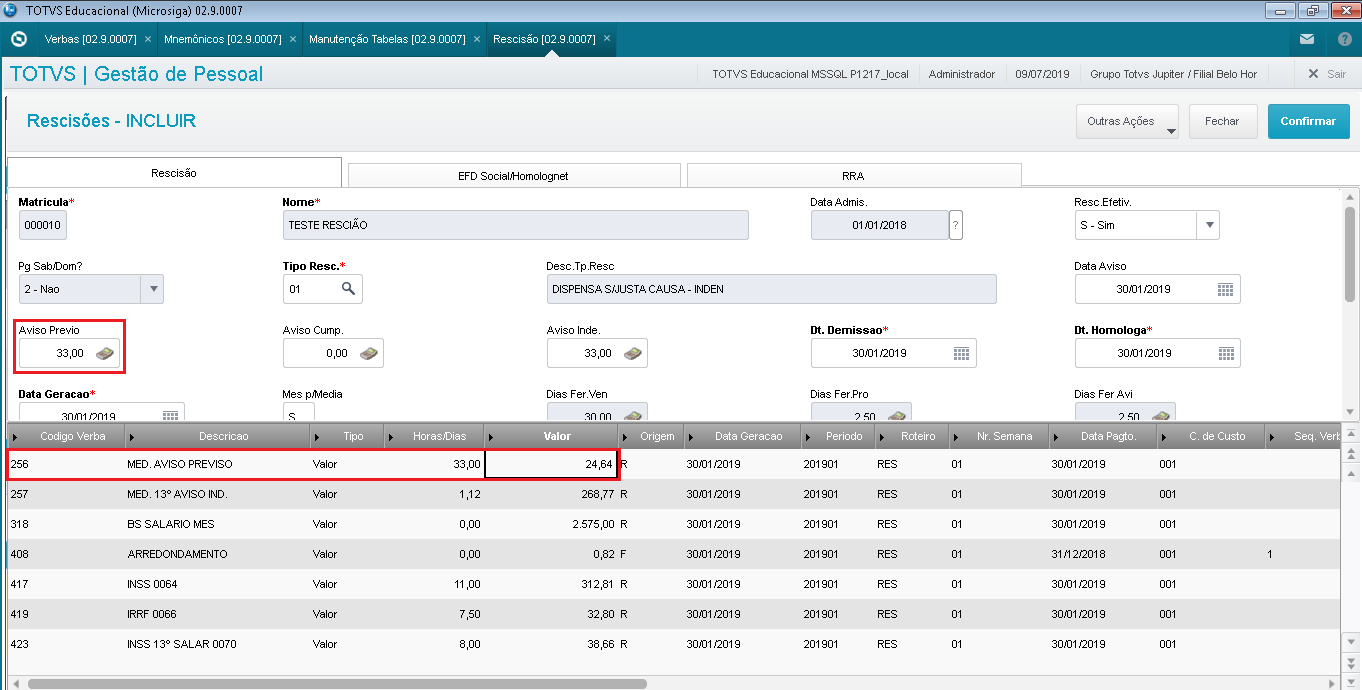
Task: Open the Dt. Homologa calendar icon
Action: 1225,353
